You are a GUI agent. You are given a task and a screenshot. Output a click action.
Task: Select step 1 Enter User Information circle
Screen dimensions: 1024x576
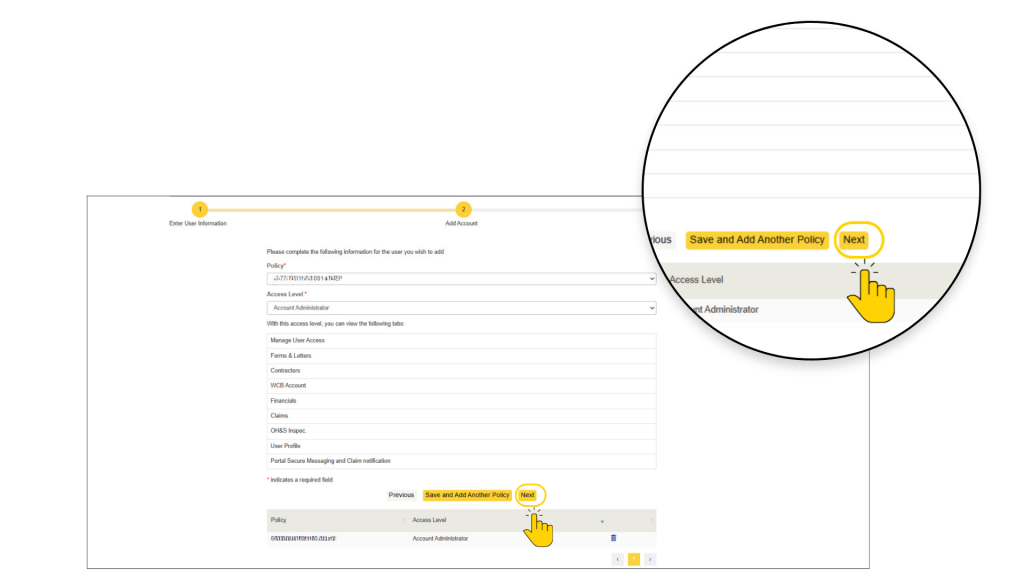(x=200, y=210)
